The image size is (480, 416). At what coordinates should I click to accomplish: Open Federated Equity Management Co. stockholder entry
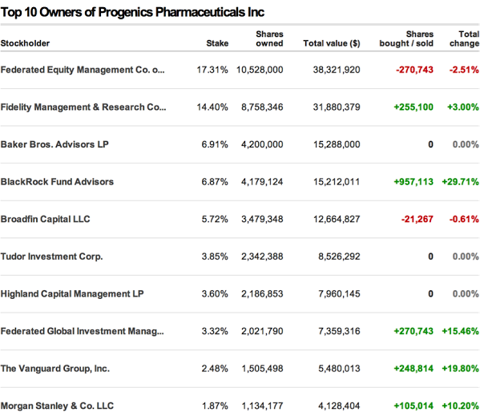tap(83, 70)
